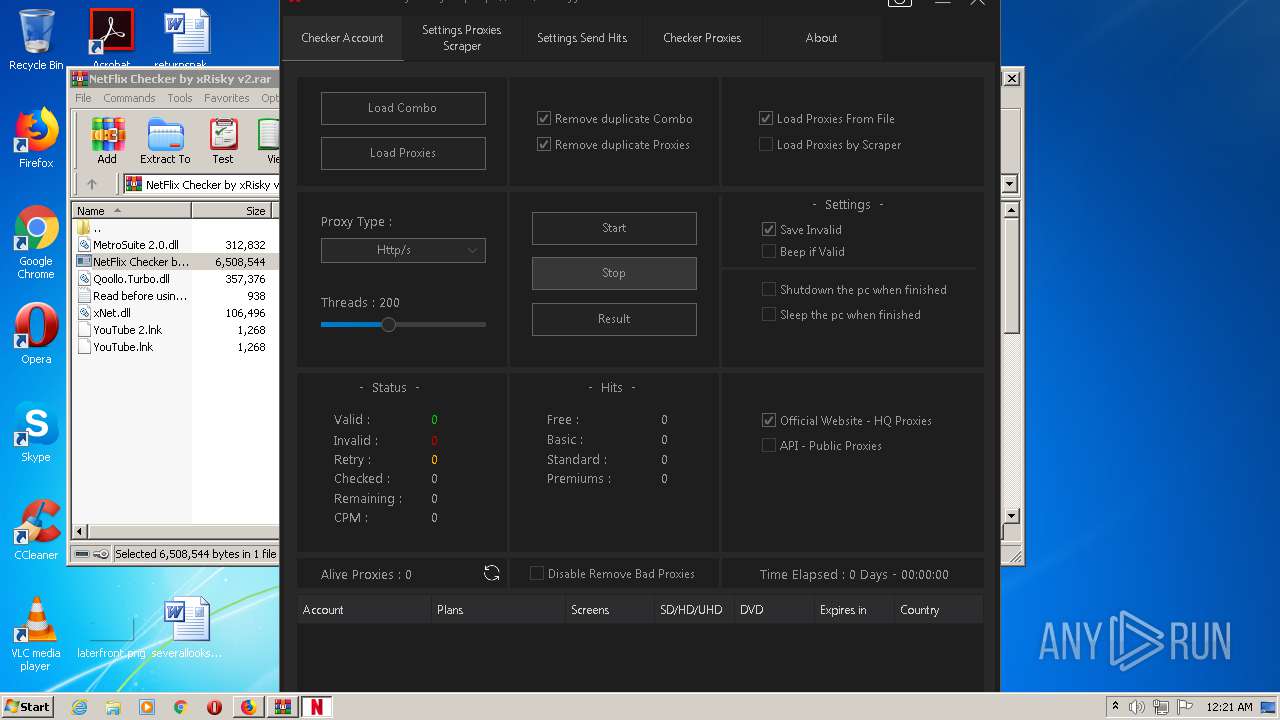Launch CCleaner from the desktop
1280x720 pixels.
click(x=36, y=529)
